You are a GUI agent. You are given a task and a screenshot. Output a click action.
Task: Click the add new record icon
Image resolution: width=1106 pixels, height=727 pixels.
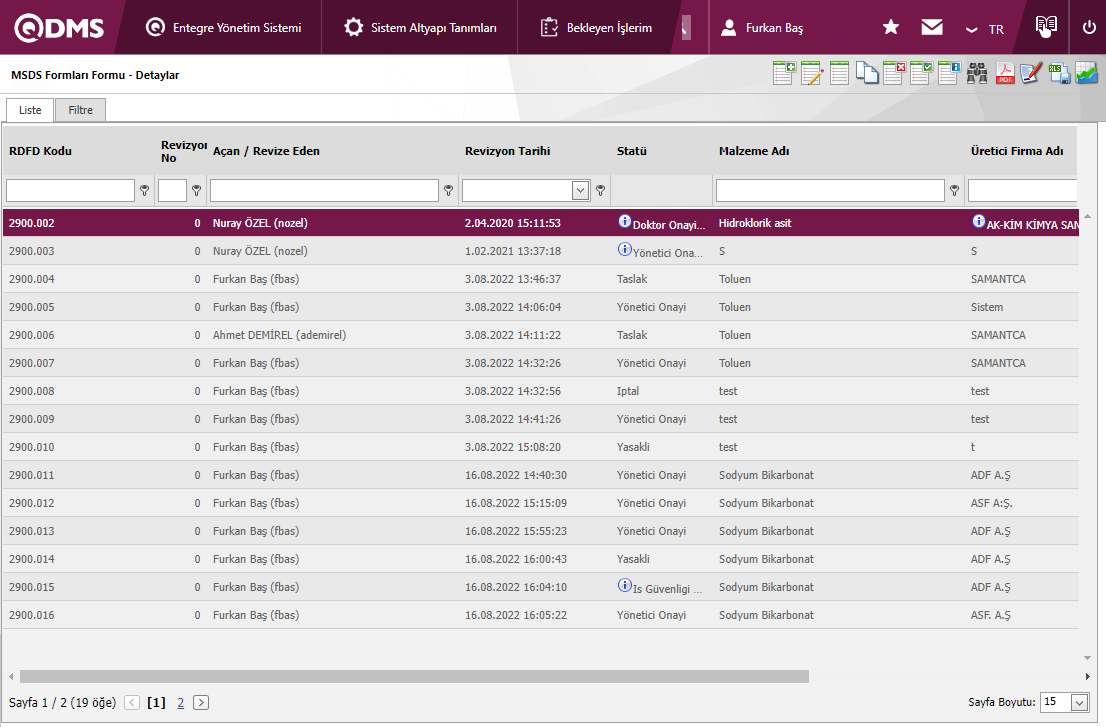(784, 74)
